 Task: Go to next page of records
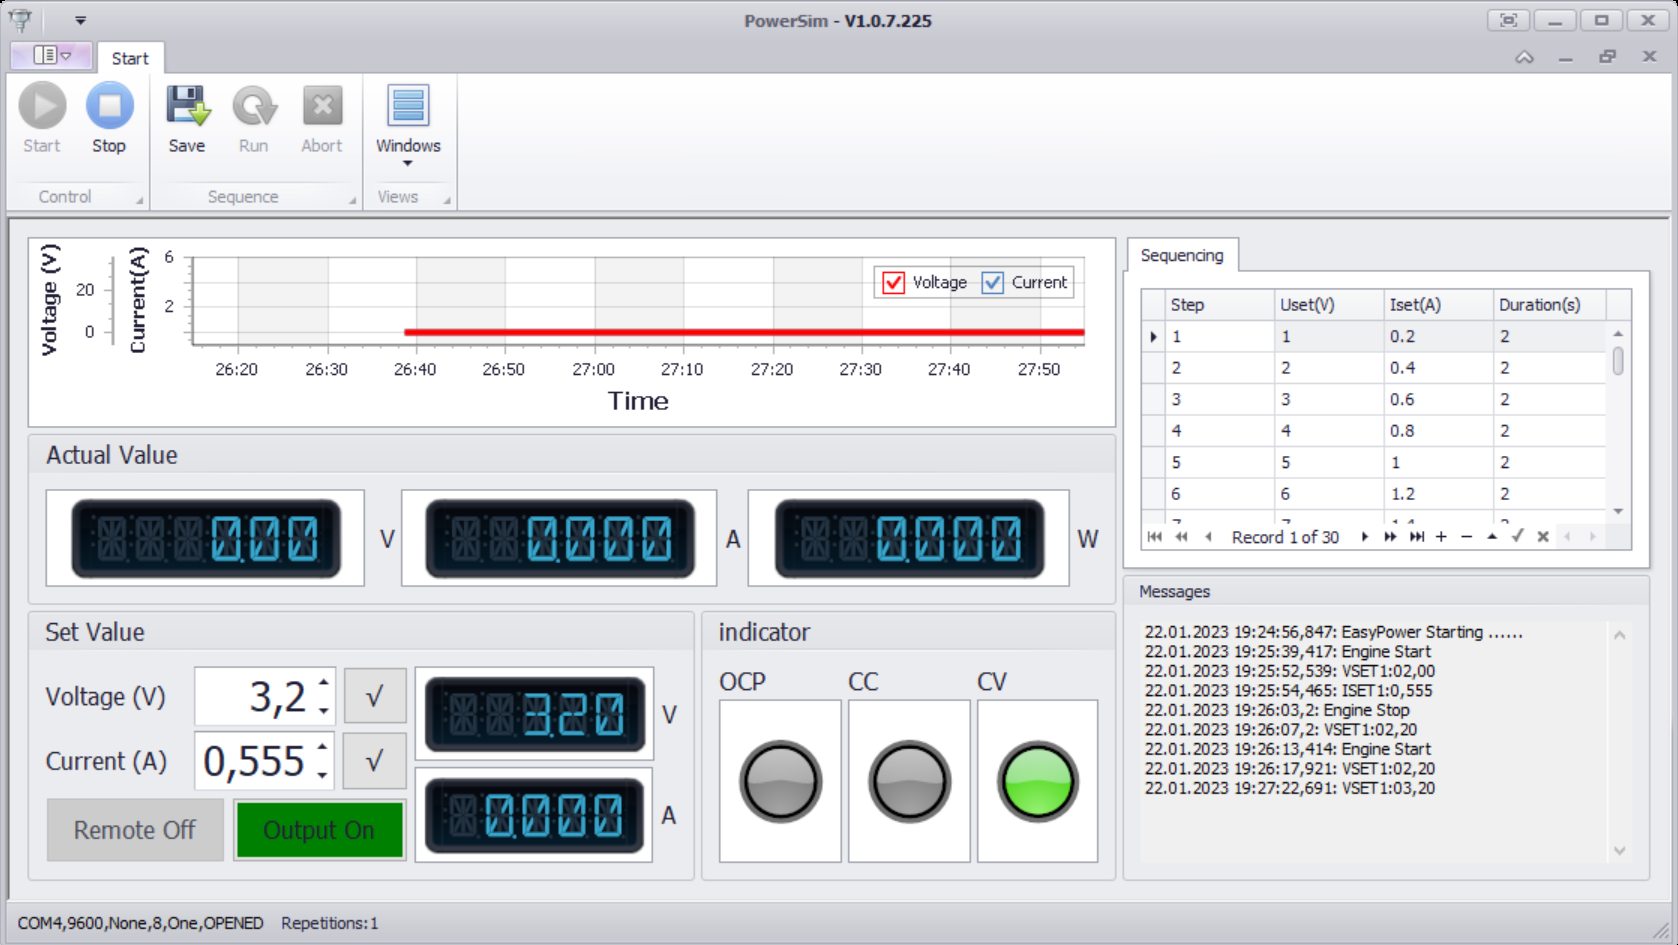(1390, 537)
